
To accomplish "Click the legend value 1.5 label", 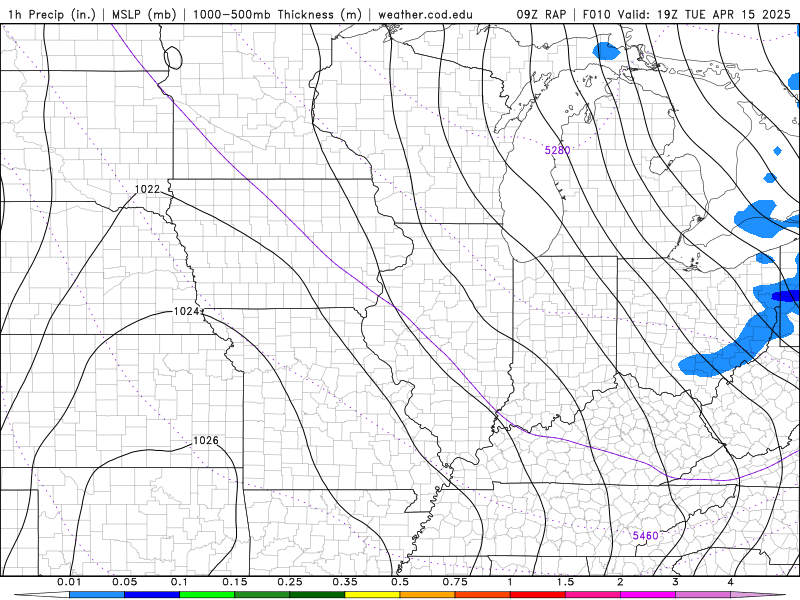I will (565, 582).
